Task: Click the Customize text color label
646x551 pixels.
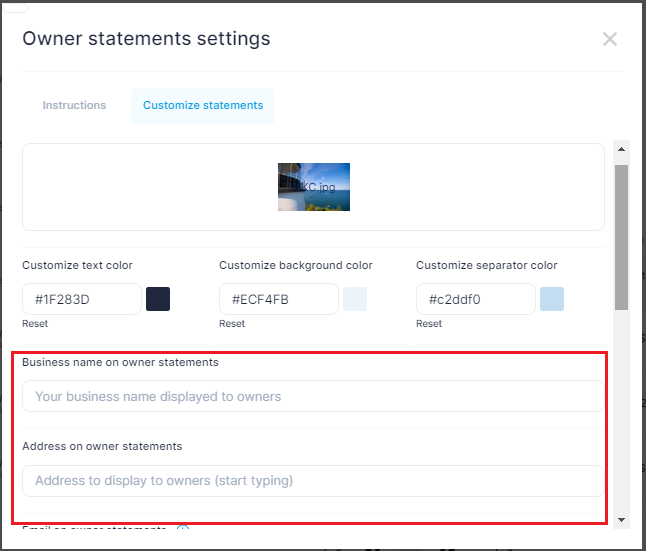Action: coord(77,265)
